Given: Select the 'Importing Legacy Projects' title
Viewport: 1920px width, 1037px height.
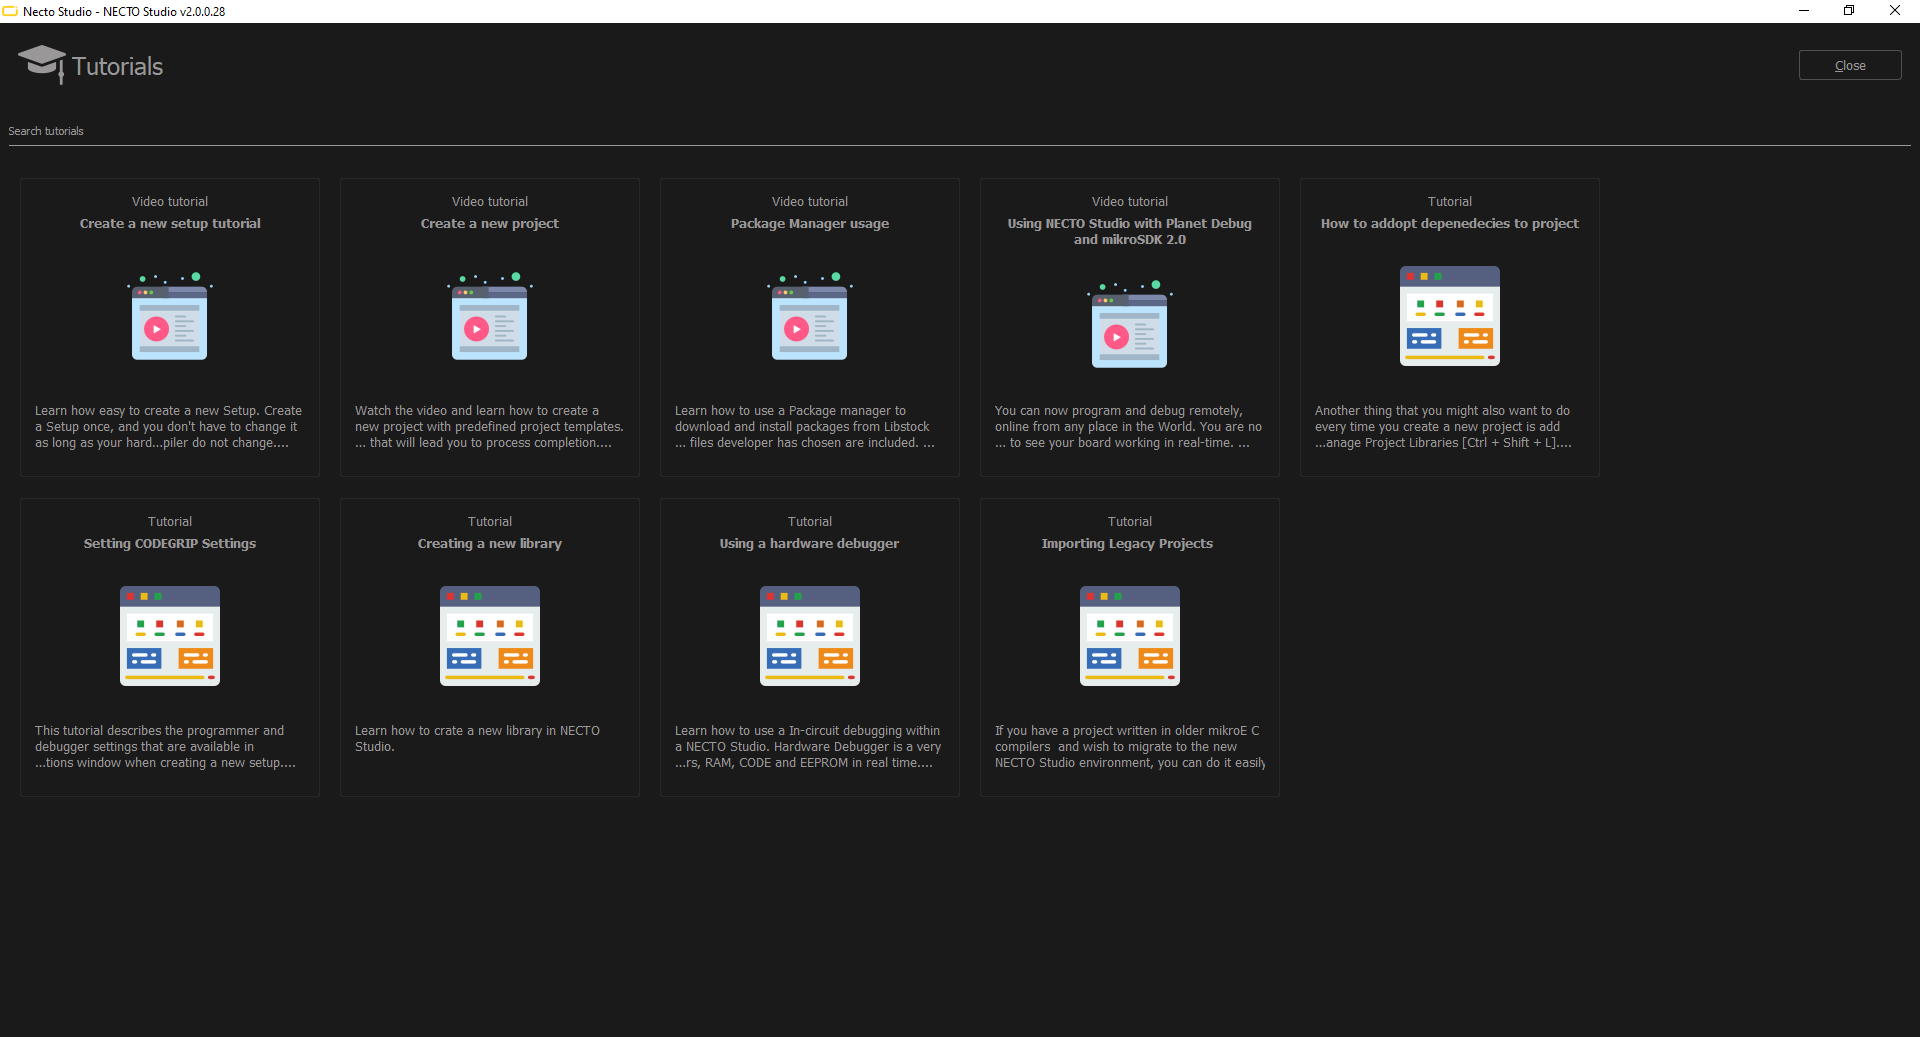Looking at the screenshot, I should (1127, 544).
